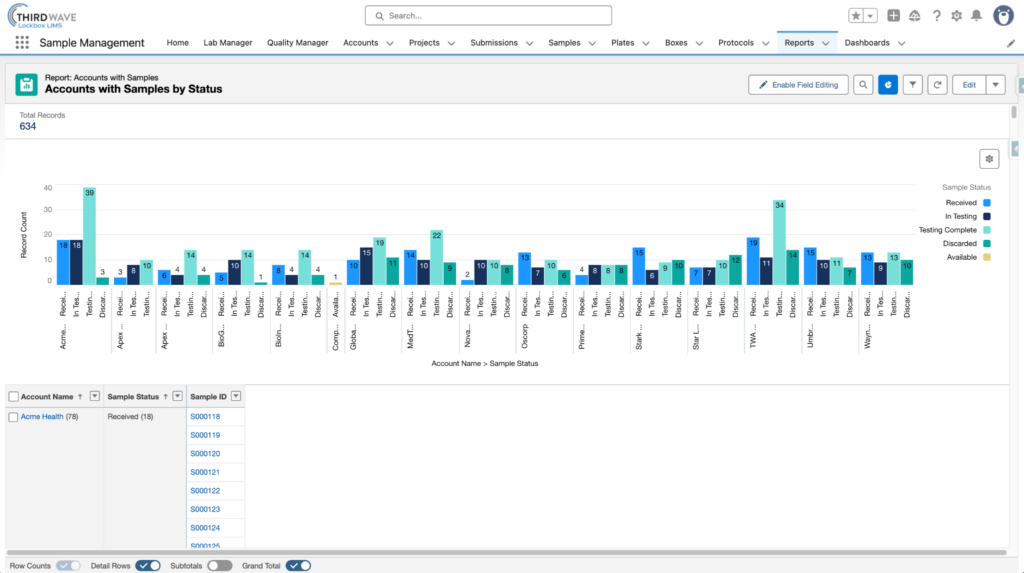The height and width of the screenshot is (573, 1024).
Task: Open the user profile avatar
Action: [x=1003, y=15]
